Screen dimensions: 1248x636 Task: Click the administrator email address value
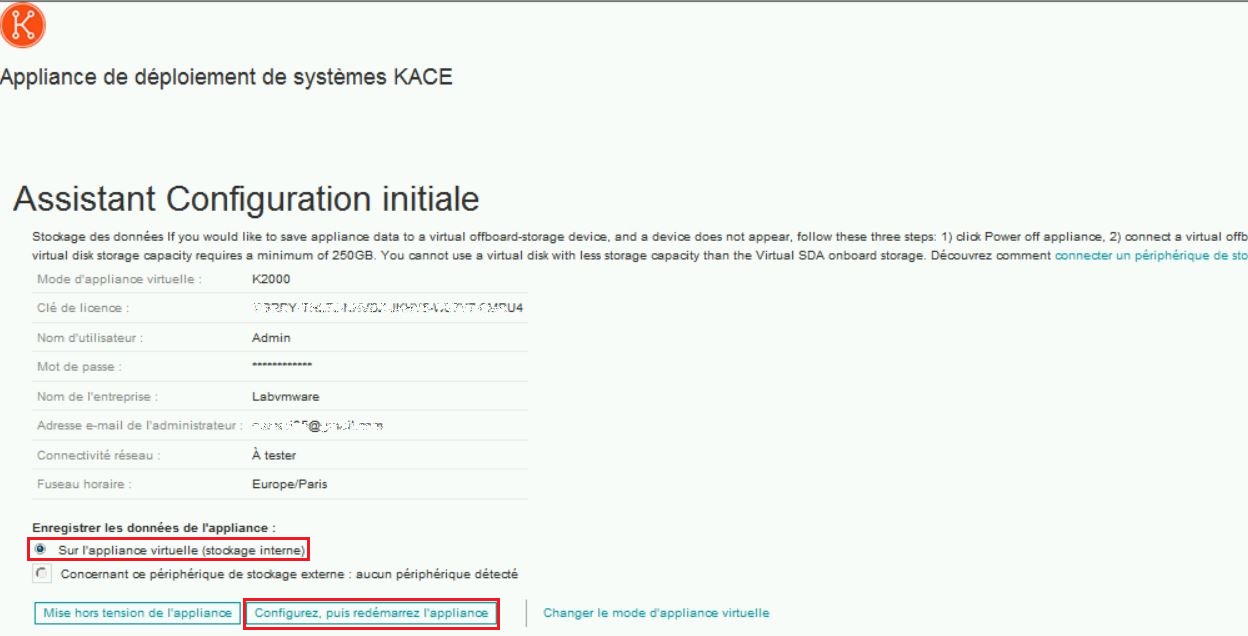click(318, 425)
